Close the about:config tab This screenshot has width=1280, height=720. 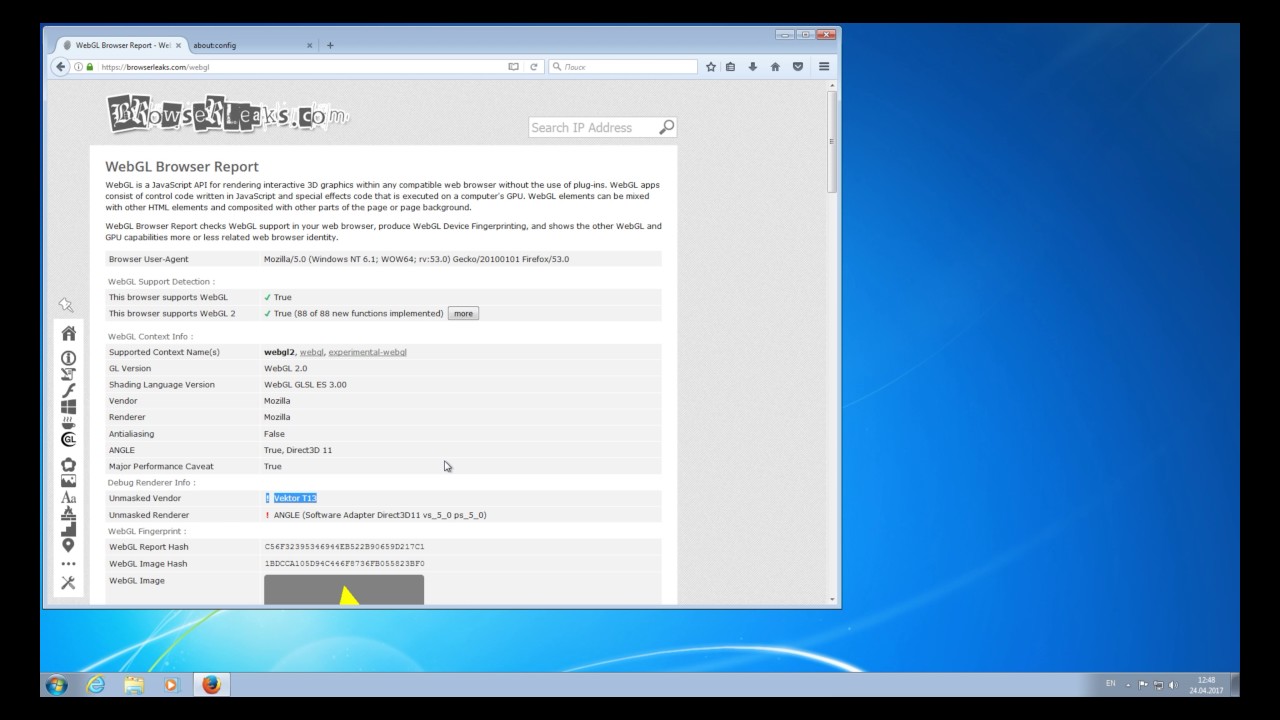point(310,45)
